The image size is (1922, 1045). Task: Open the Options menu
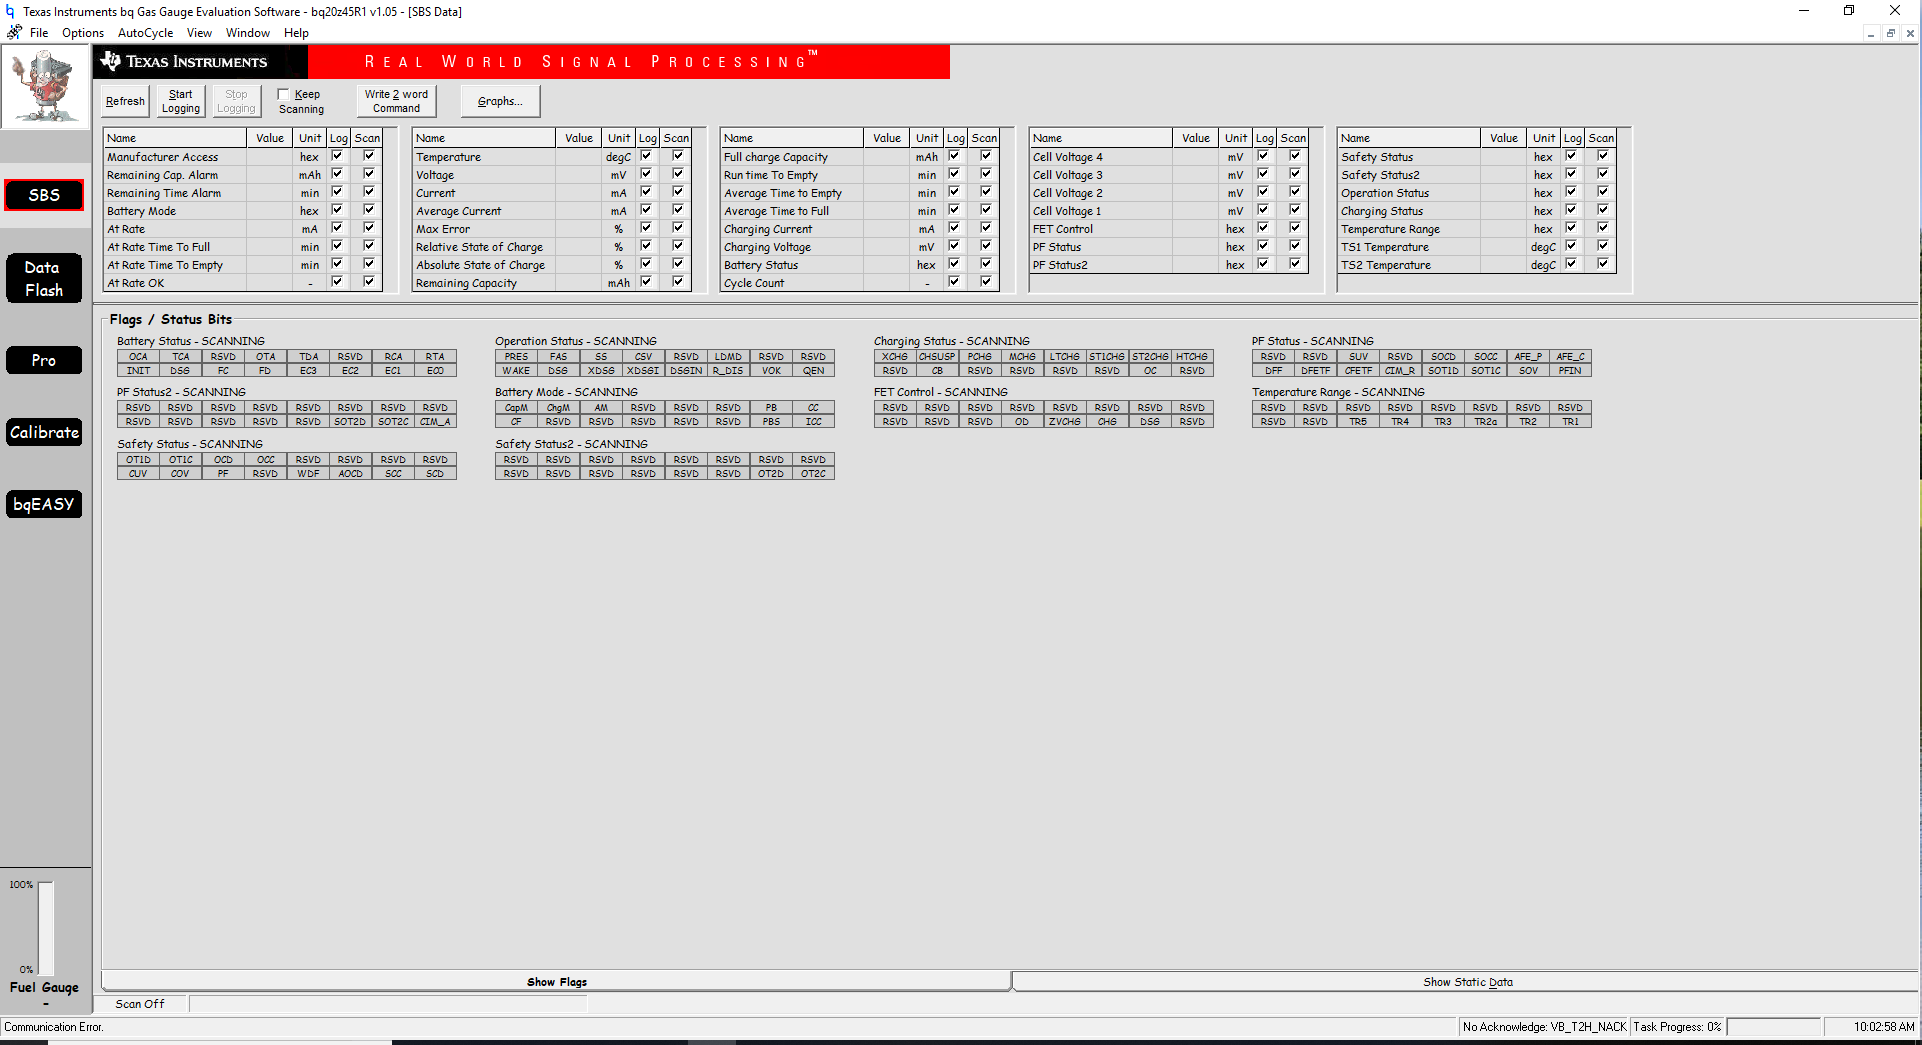tap(83, 33)
